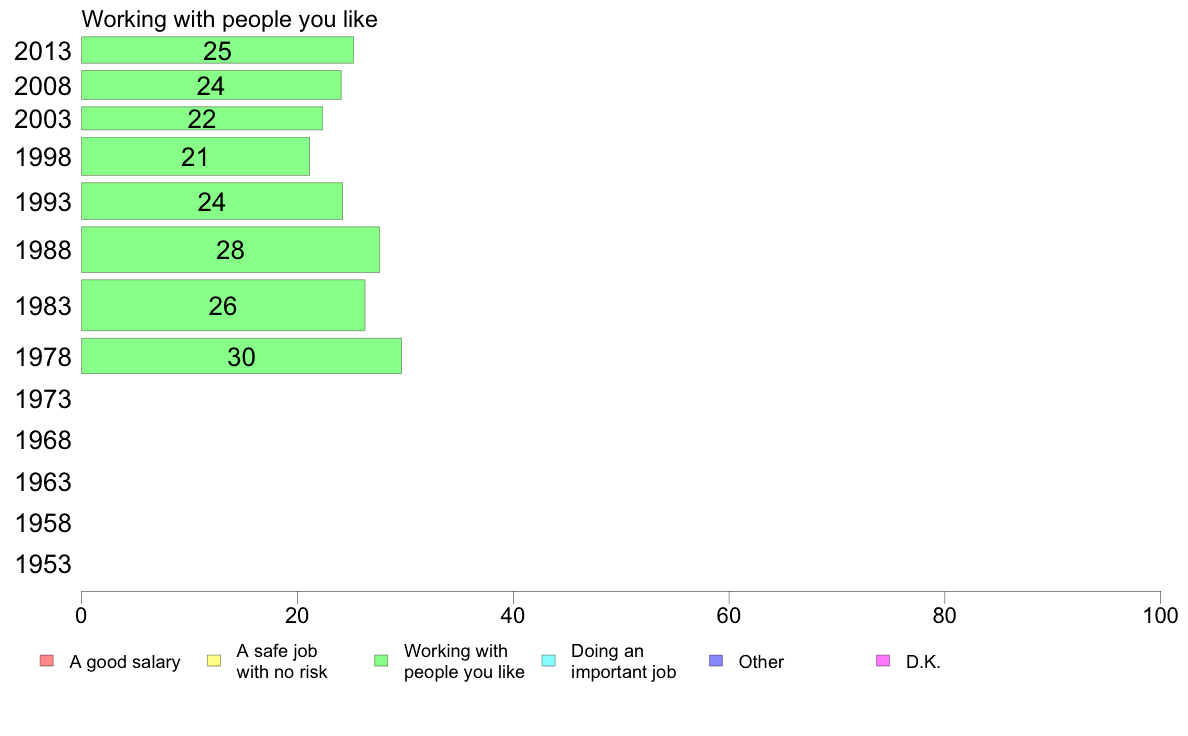Click the 1973 year label
This screenshot has height=736, width=1188.
pos(43,399)
